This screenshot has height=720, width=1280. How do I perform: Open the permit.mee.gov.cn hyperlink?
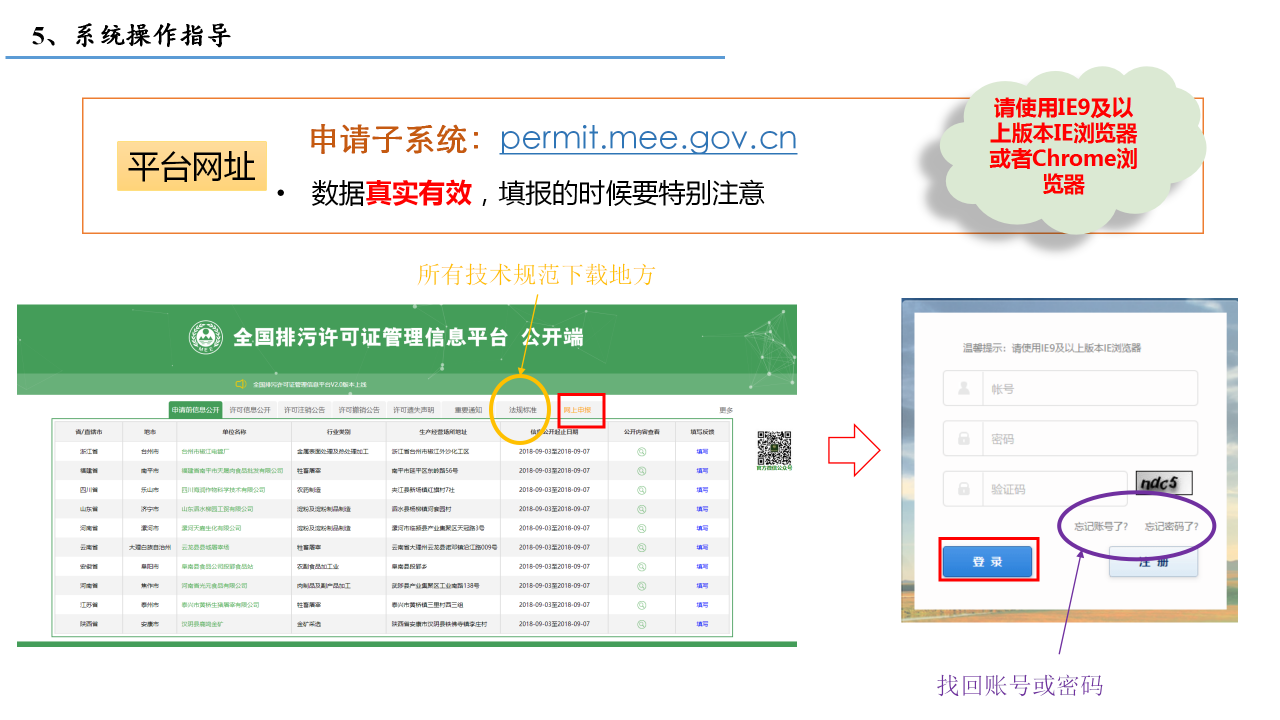pos(648,138)
